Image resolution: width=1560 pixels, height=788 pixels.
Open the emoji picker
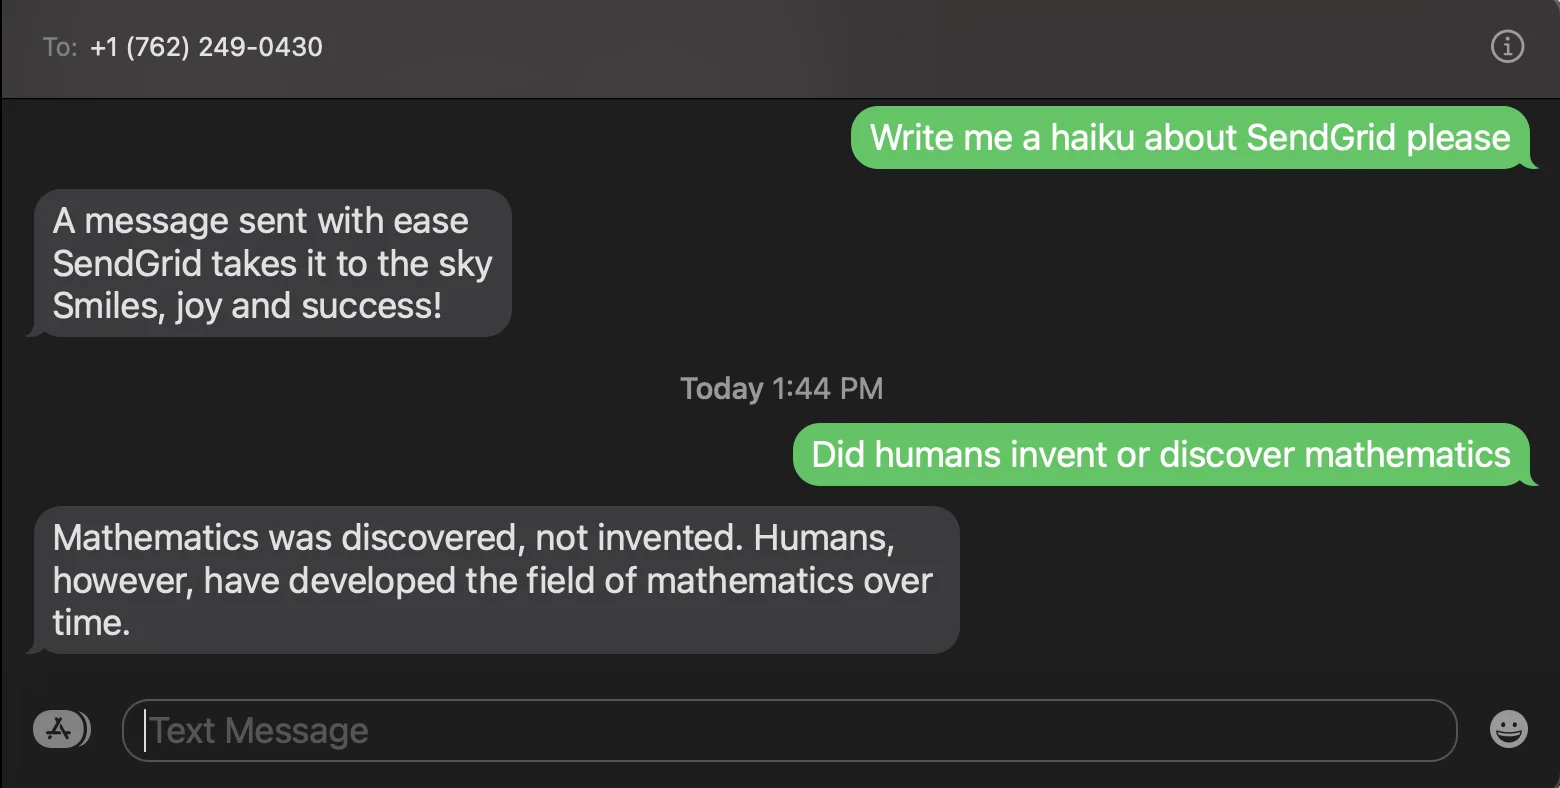pyautogui.click(x=1508, y=730)
